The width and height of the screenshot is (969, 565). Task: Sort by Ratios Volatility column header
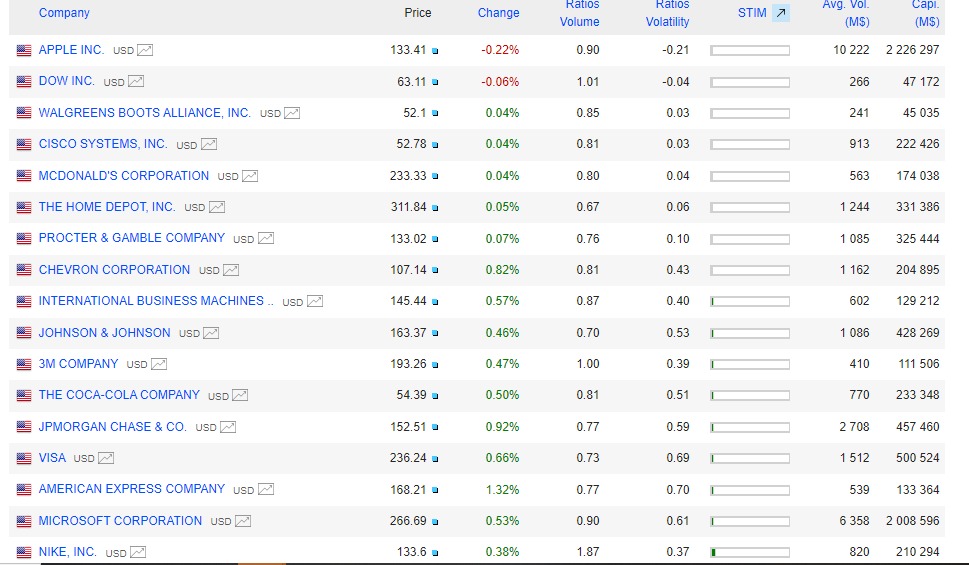coord(667,12)
